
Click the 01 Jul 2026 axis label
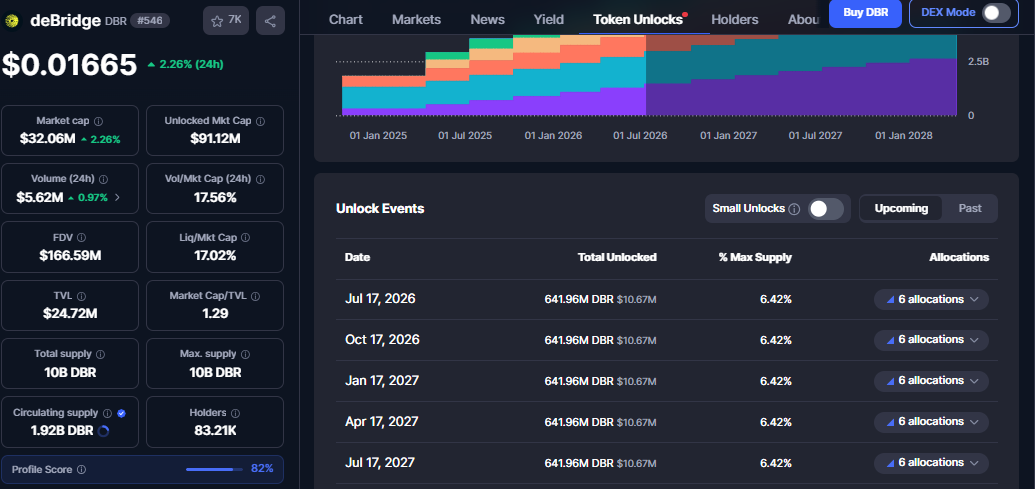tap(640, 136)
